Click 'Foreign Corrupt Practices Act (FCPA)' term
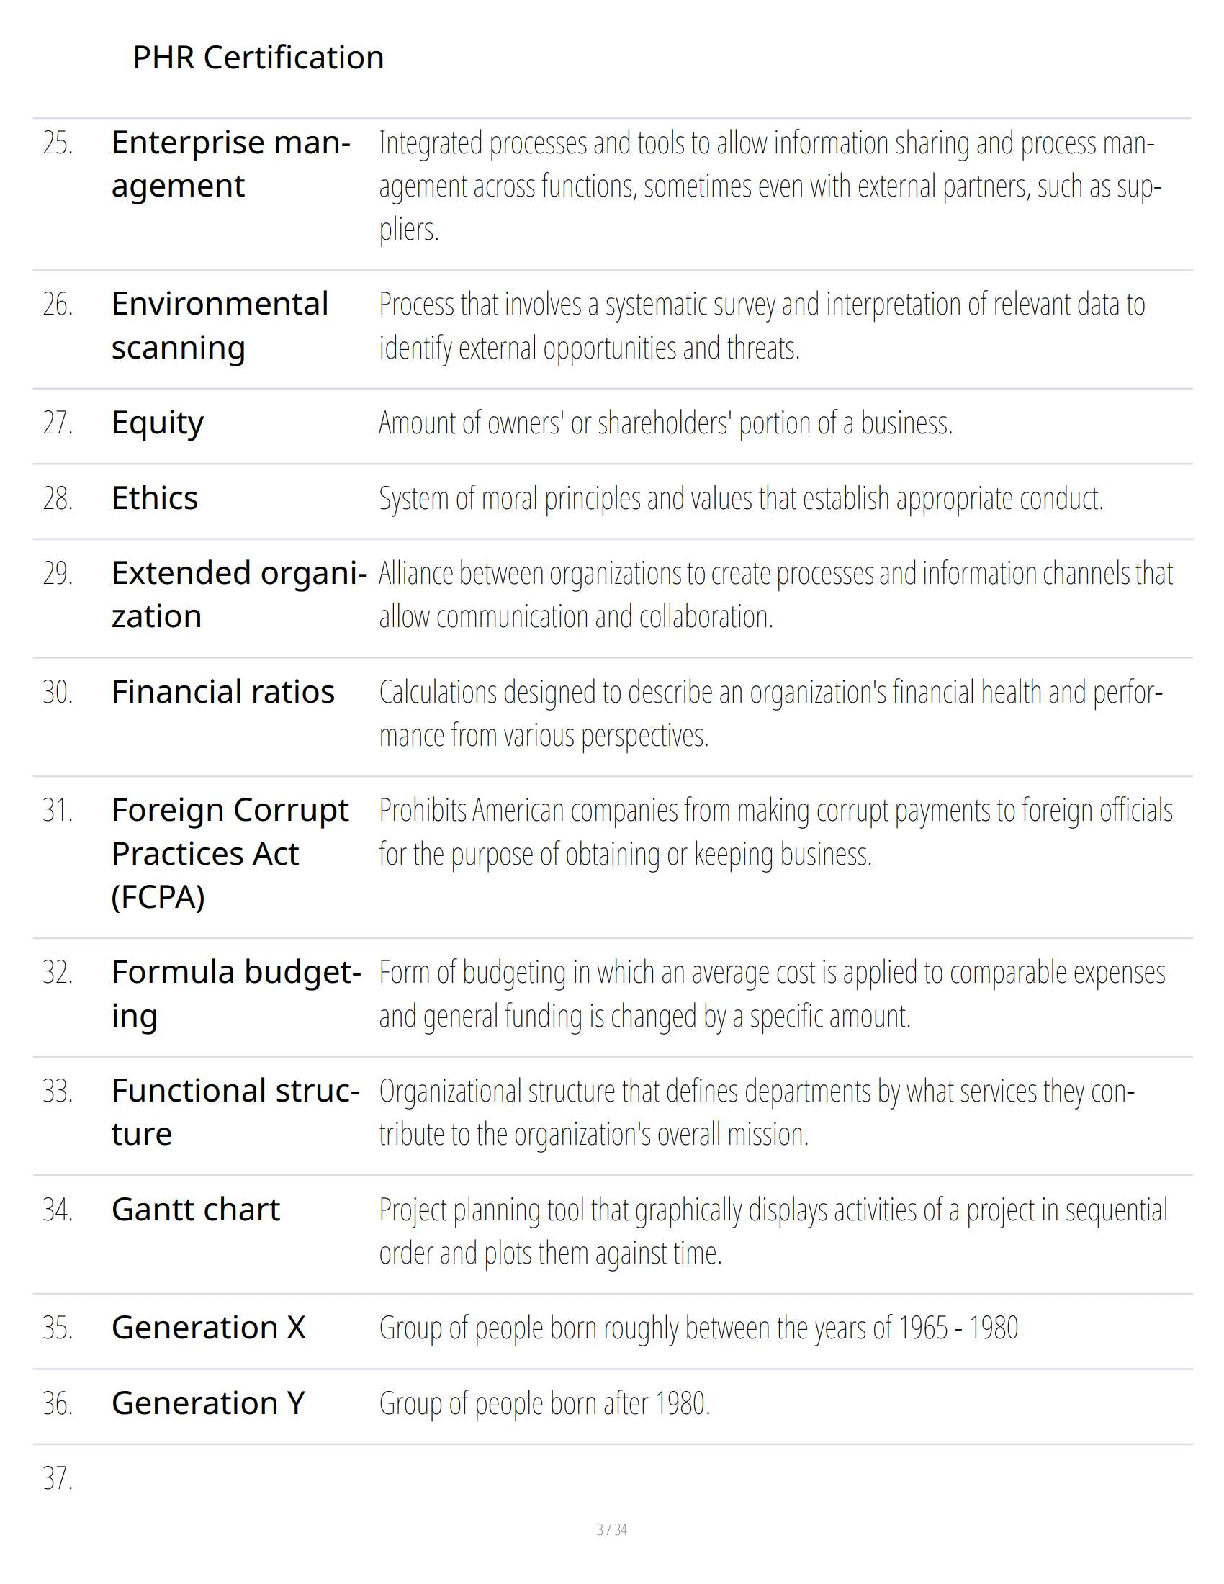 (229, 853)
